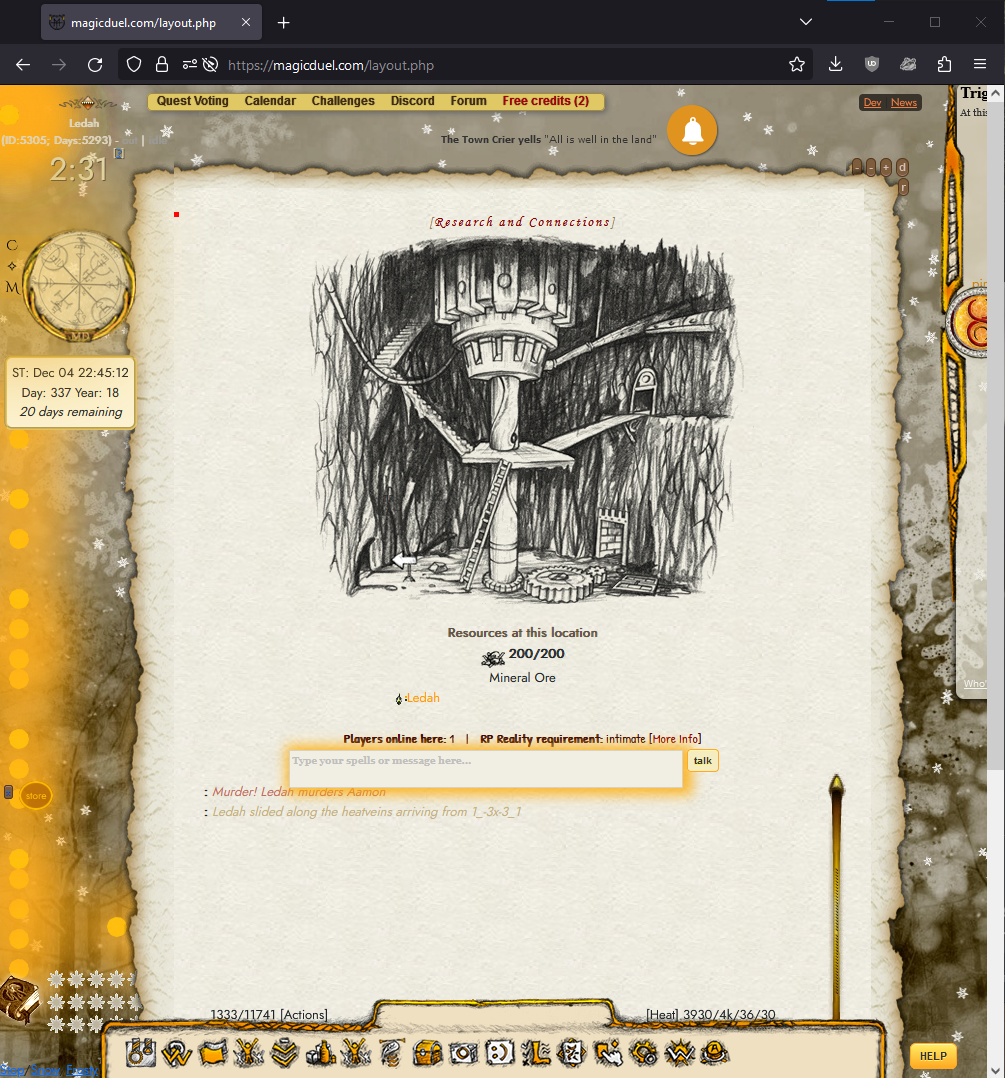Click the golden vertical staff slider

[837, 897]
